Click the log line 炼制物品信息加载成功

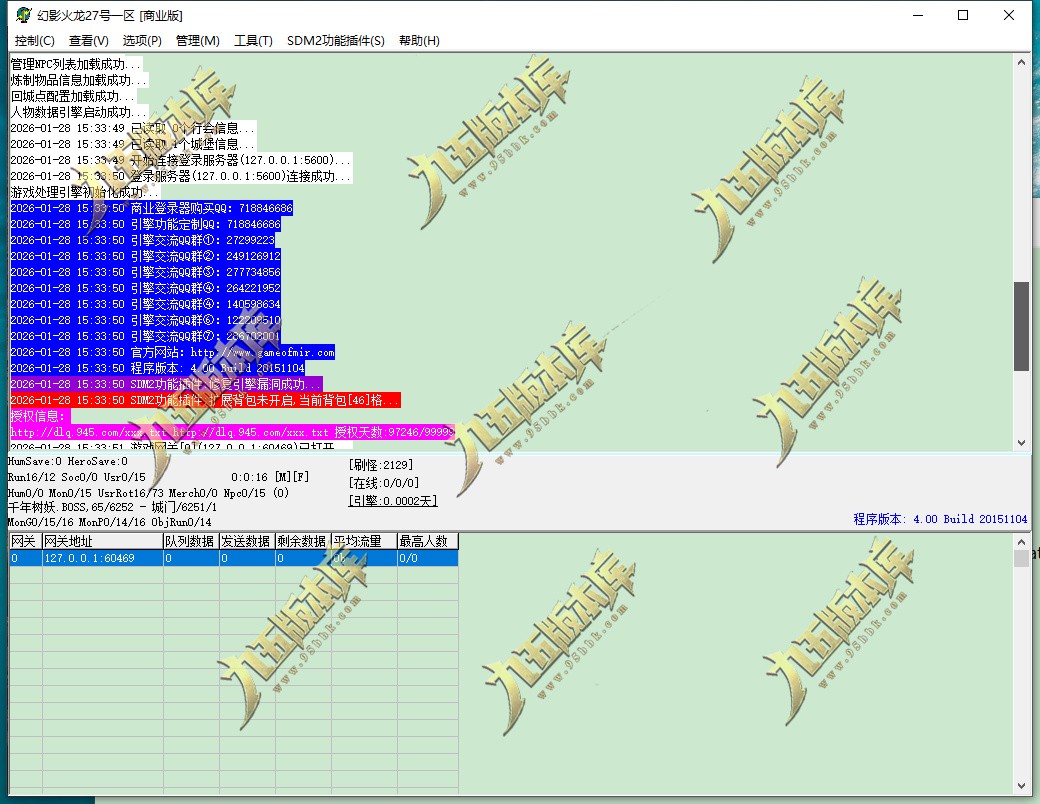click(79, 80)
